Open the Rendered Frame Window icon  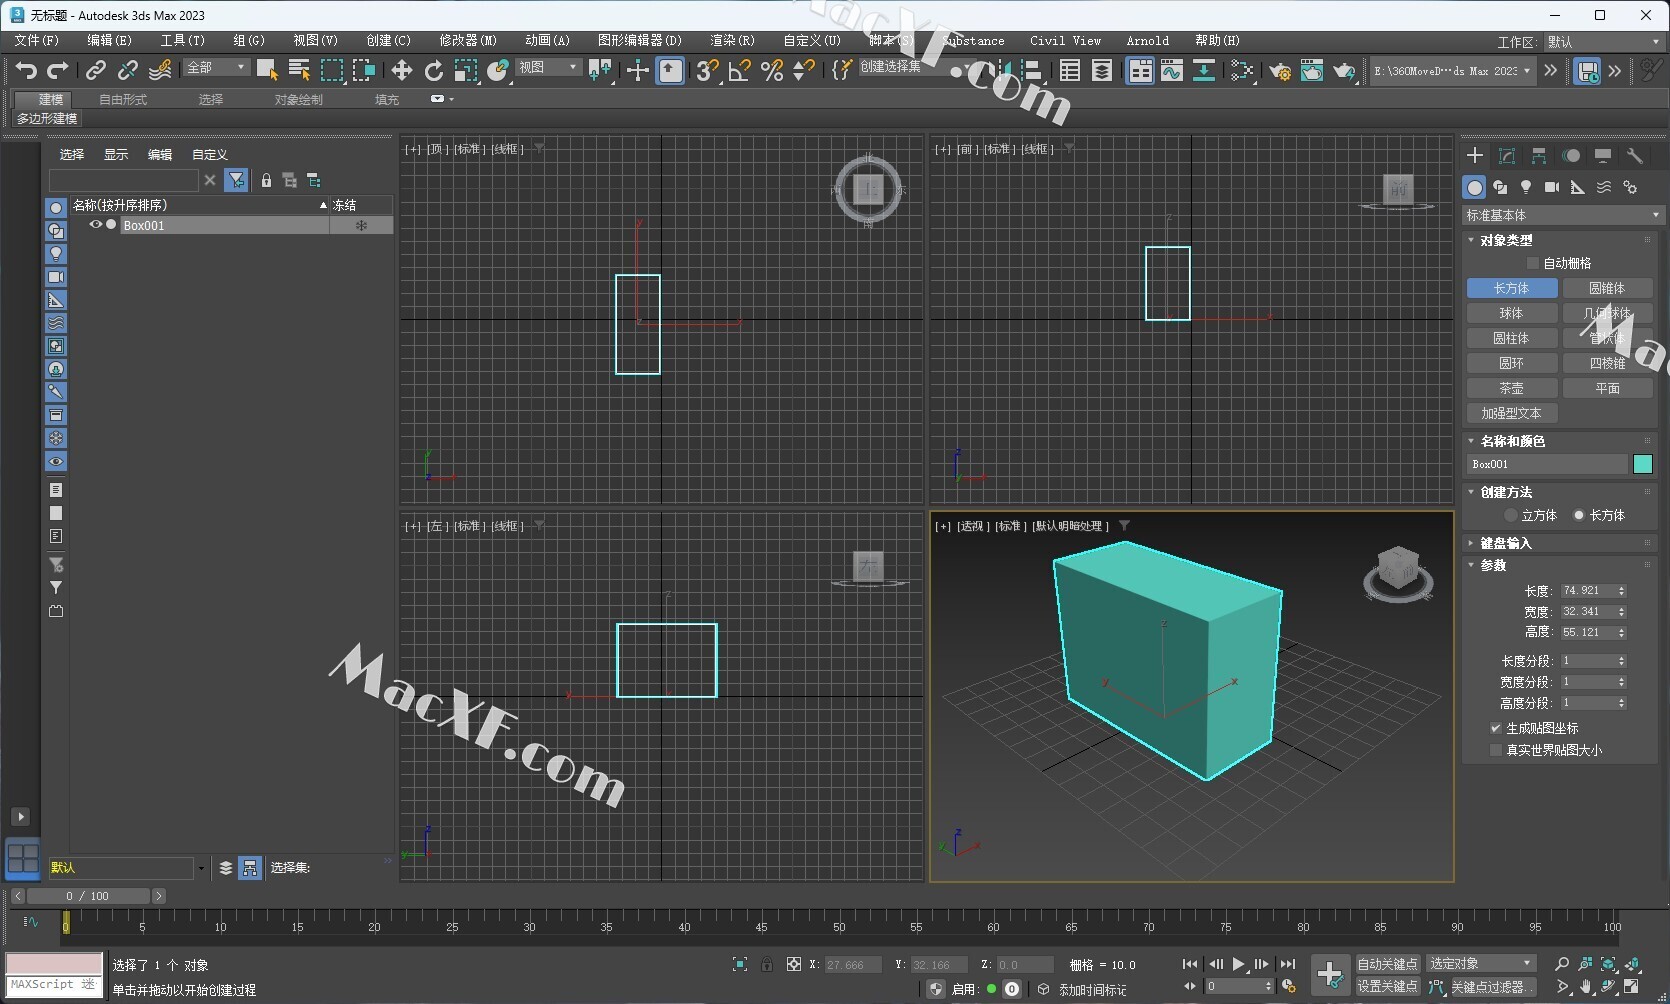tap(1311, 70)
